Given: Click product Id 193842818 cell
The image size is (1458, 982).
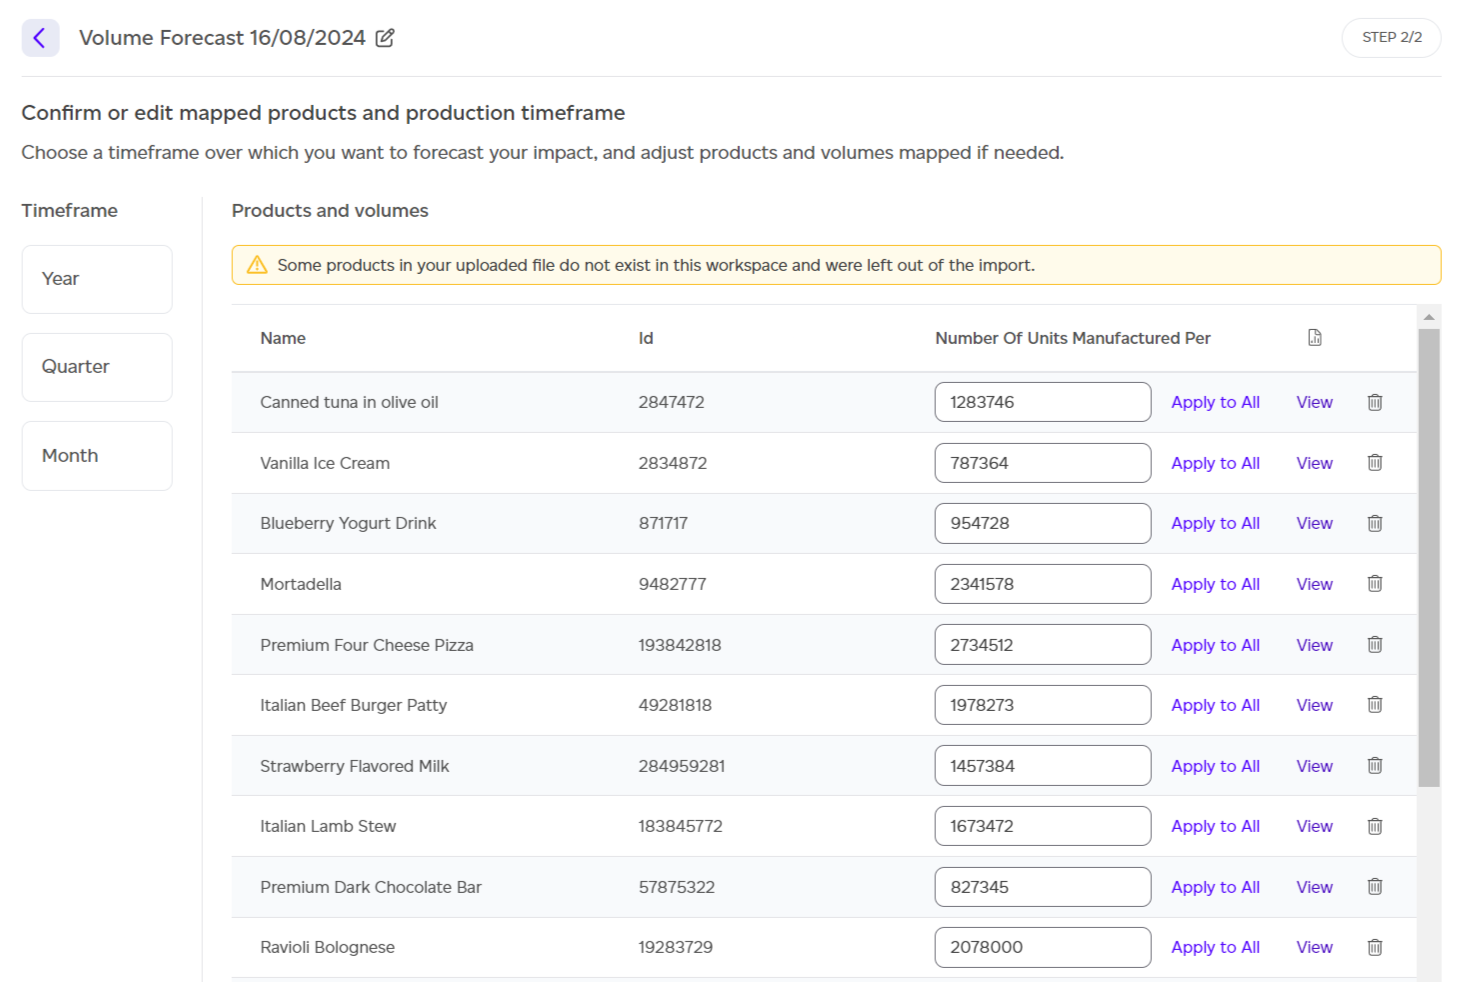Looking at the screenshot, I should coord(680,645).
